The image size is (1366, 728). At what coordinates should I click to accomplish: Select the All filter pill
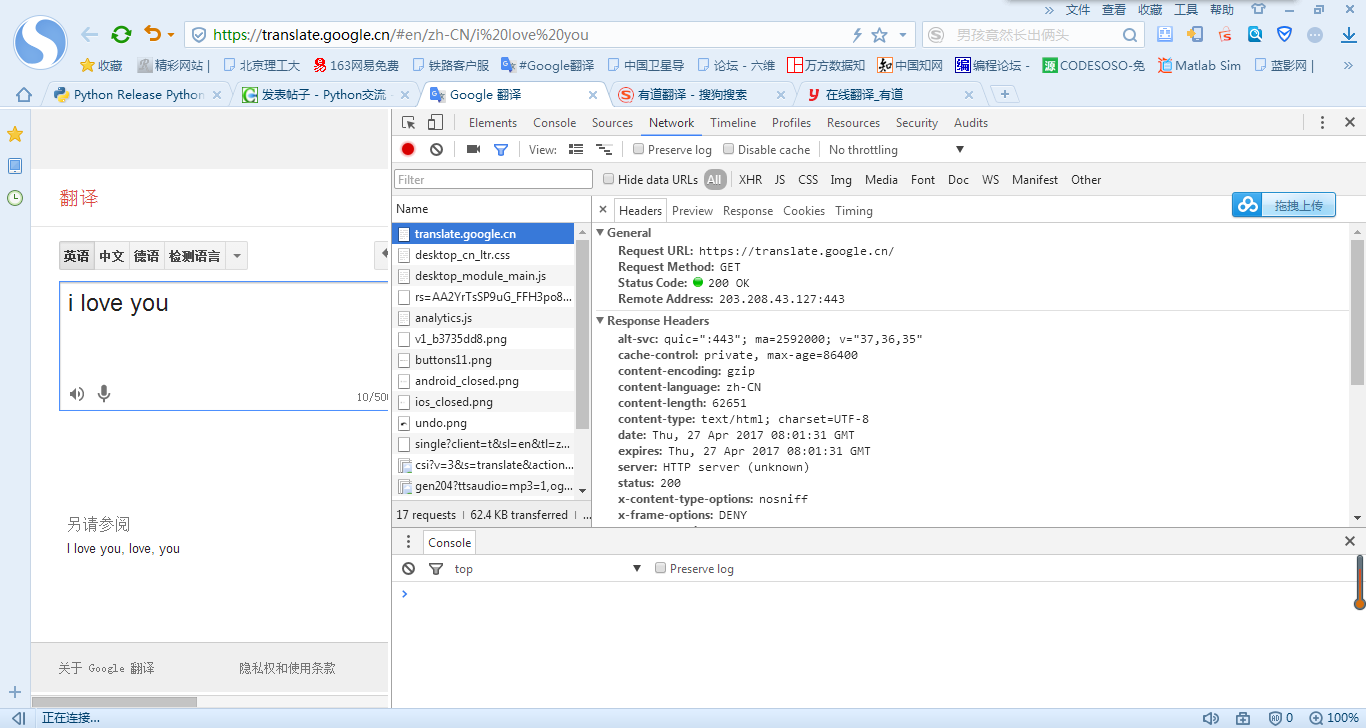[714, 180]
